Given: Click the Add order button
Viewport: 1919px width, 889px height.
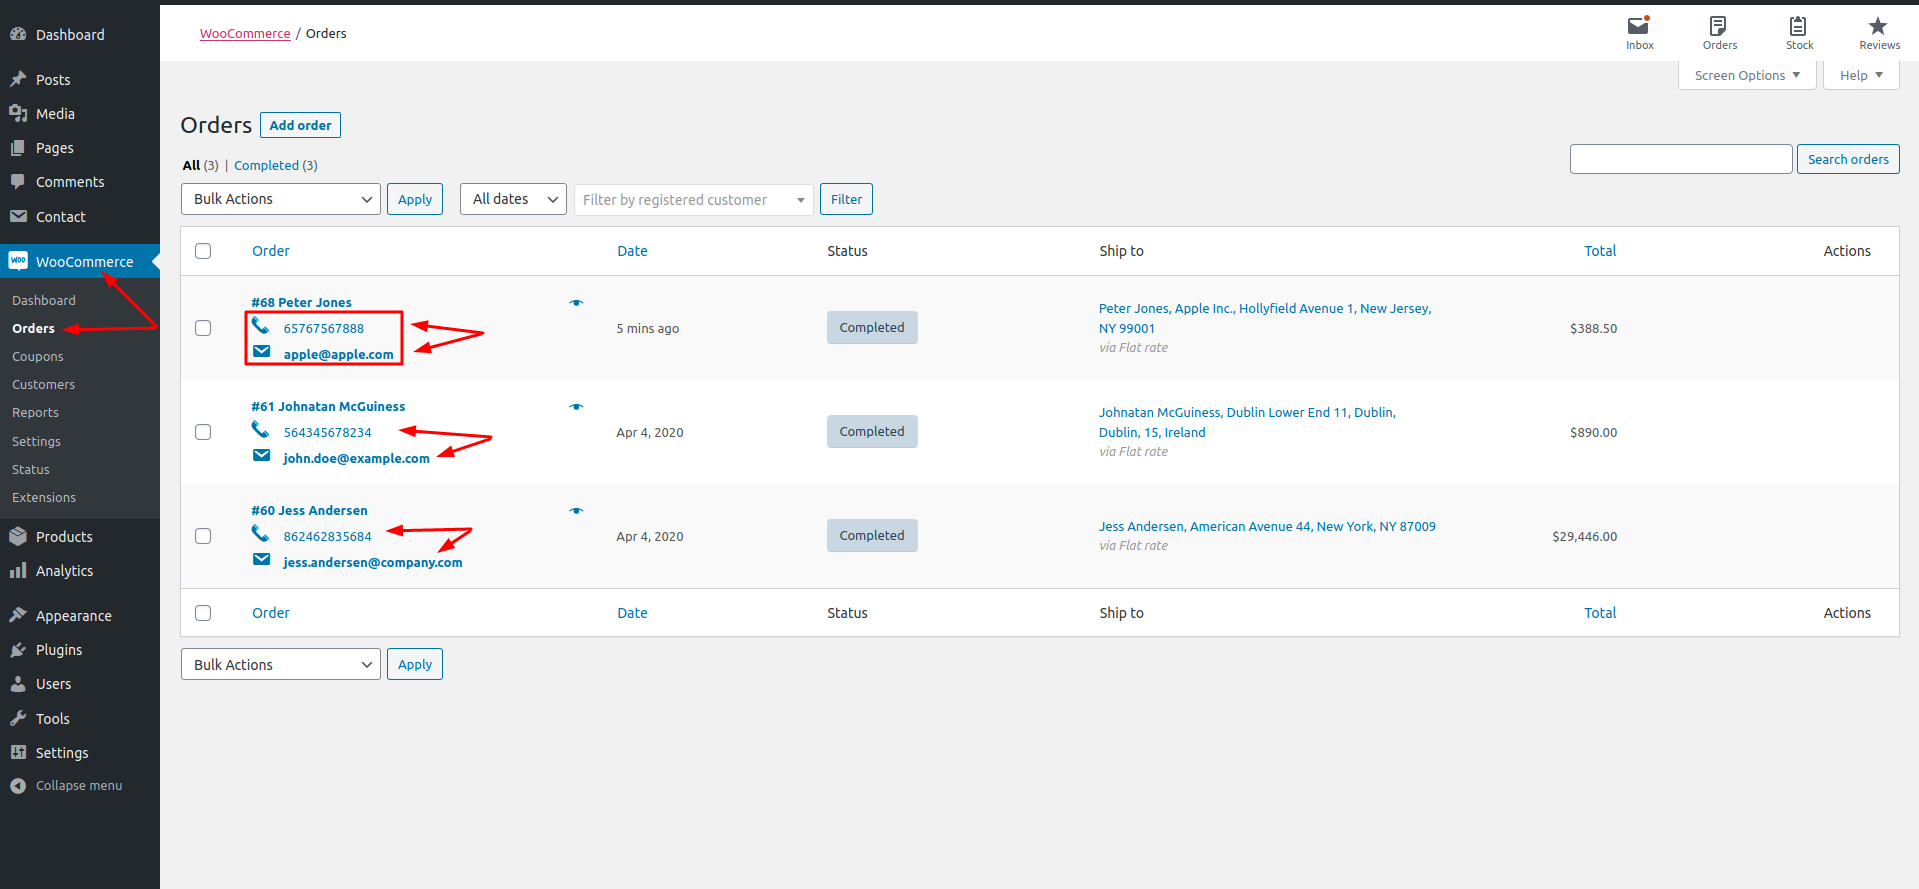Looking at the screenshot, I should point(300,125).
